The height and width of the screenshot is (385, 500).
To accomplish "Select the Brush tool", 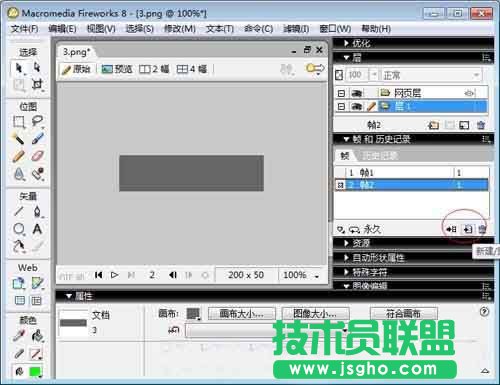I will pyautogui.click(x=37, y=138).
